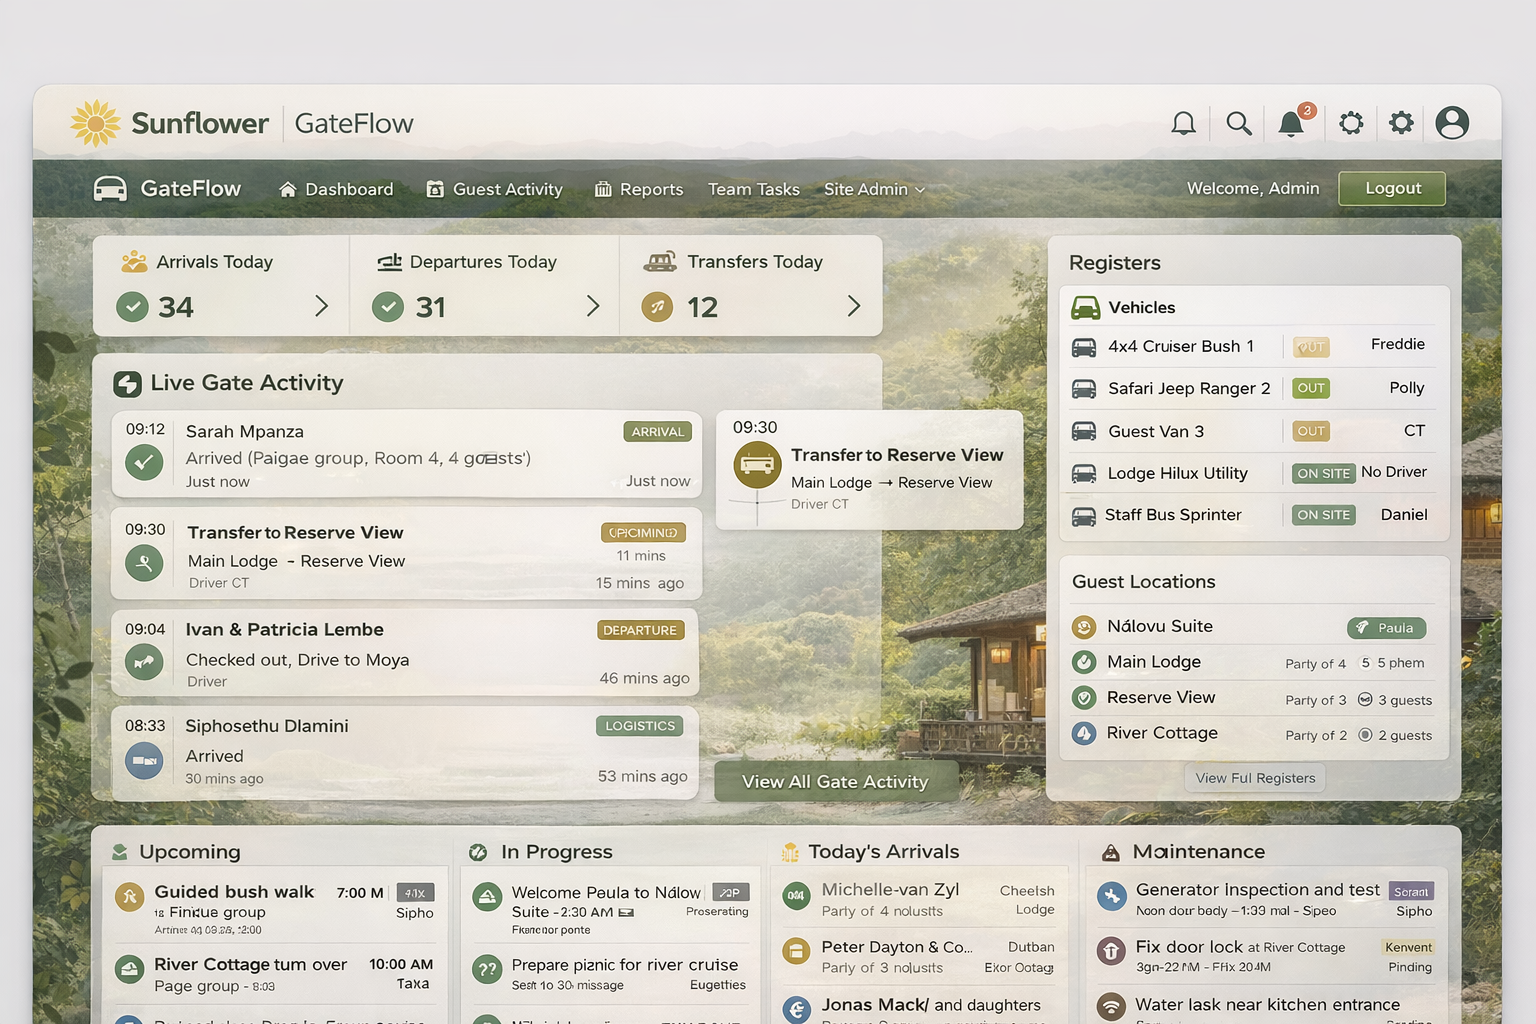Toggle Guest Van 3 OUT status
This screenshot has height=1024, width=1536.
point(1310,431)
